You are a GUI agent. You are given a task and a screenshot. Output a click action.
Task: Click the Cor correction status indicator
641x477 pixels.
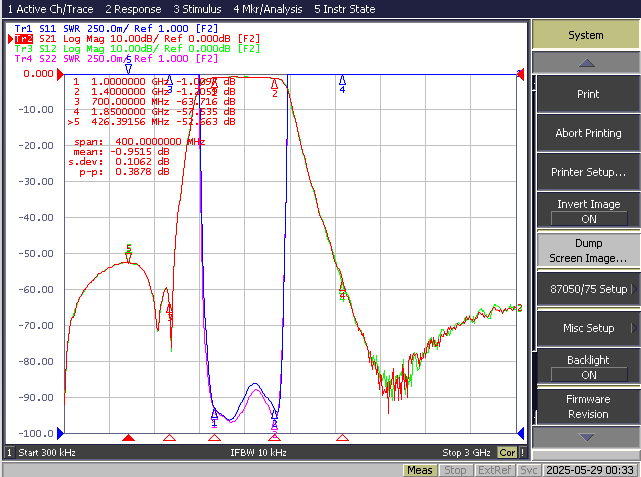tap(507, 452)
